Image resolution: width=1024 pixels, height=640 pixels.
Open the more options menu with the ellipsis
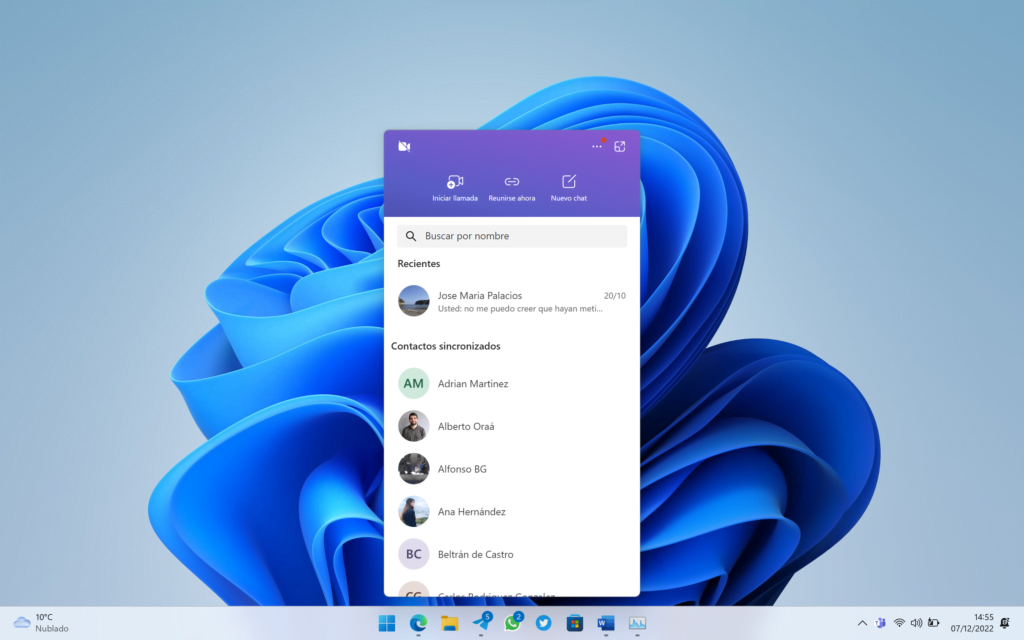tap(596, 146)
